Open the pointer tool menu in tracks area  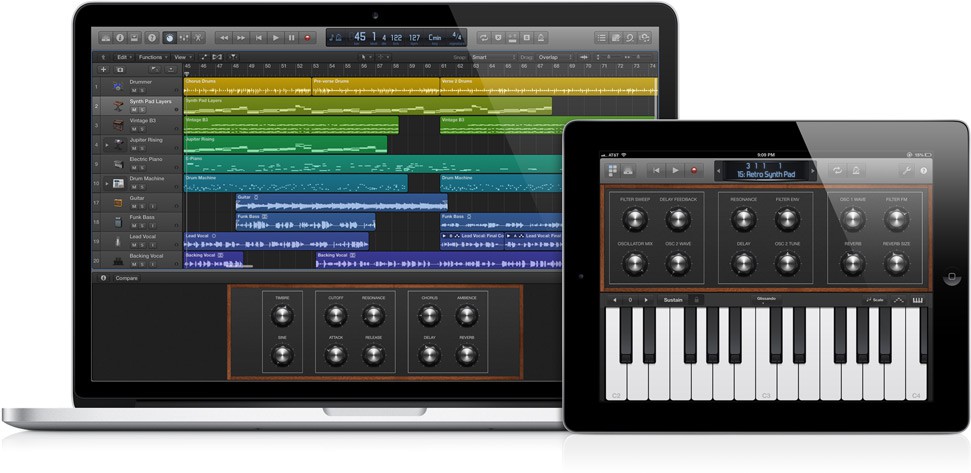(367, 57)
